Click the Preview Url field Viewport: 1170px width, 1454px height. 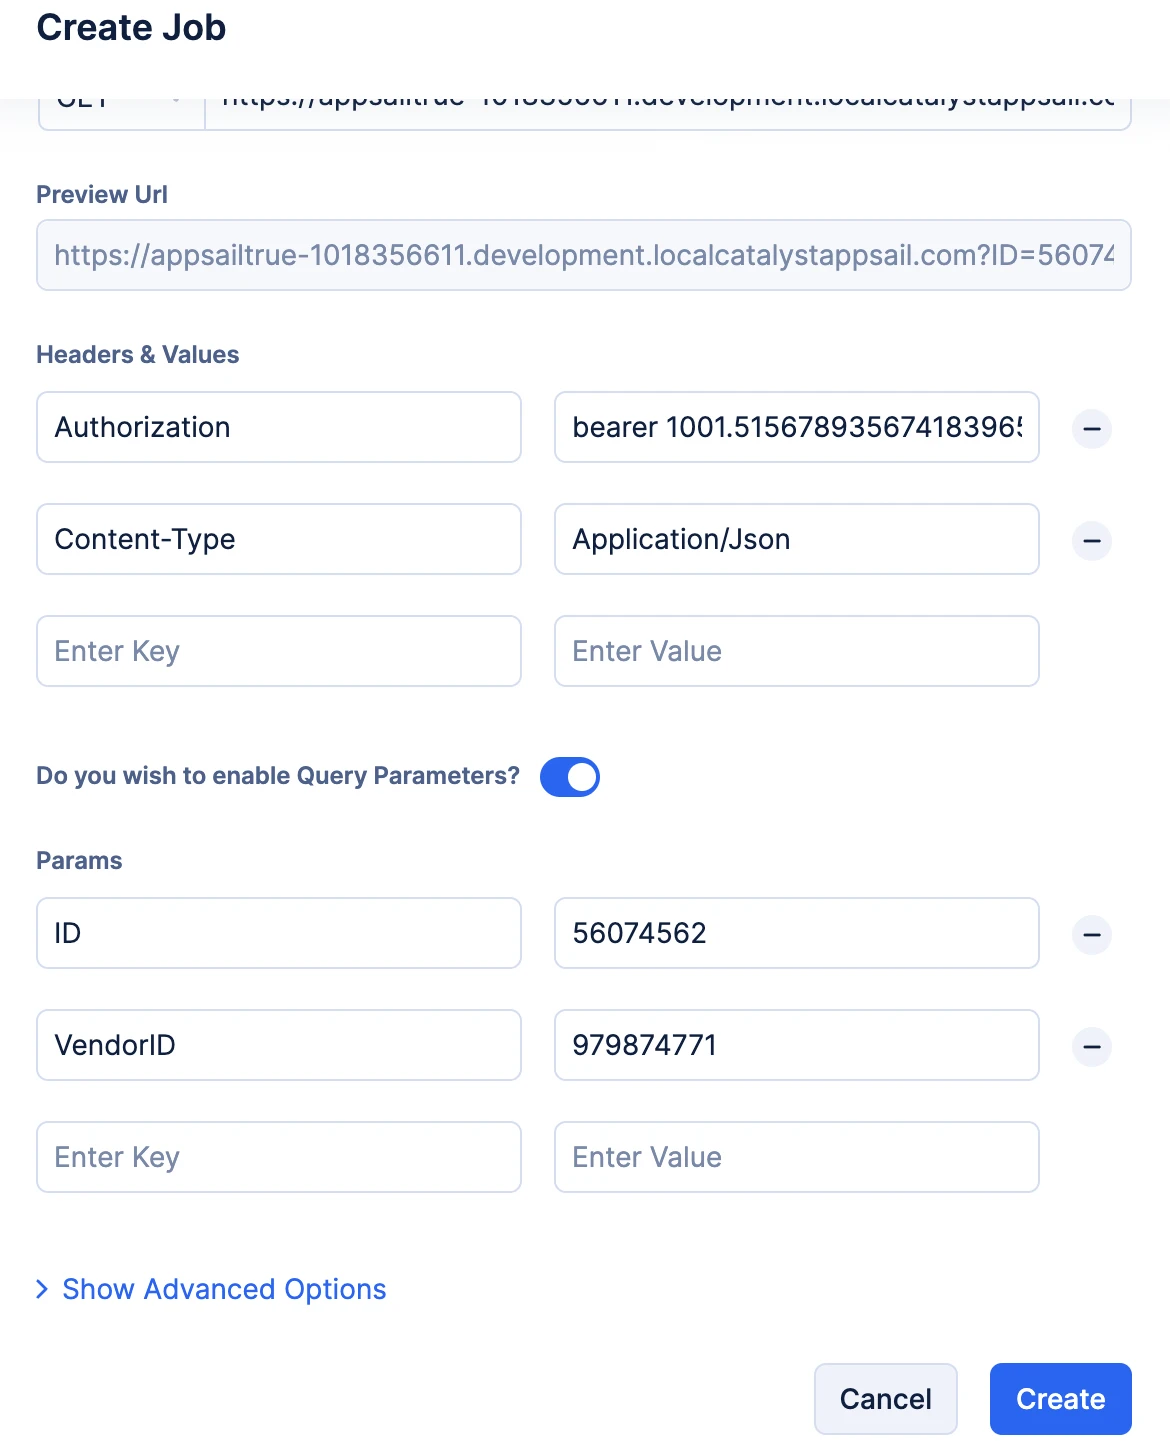click(x=583, y=255)
